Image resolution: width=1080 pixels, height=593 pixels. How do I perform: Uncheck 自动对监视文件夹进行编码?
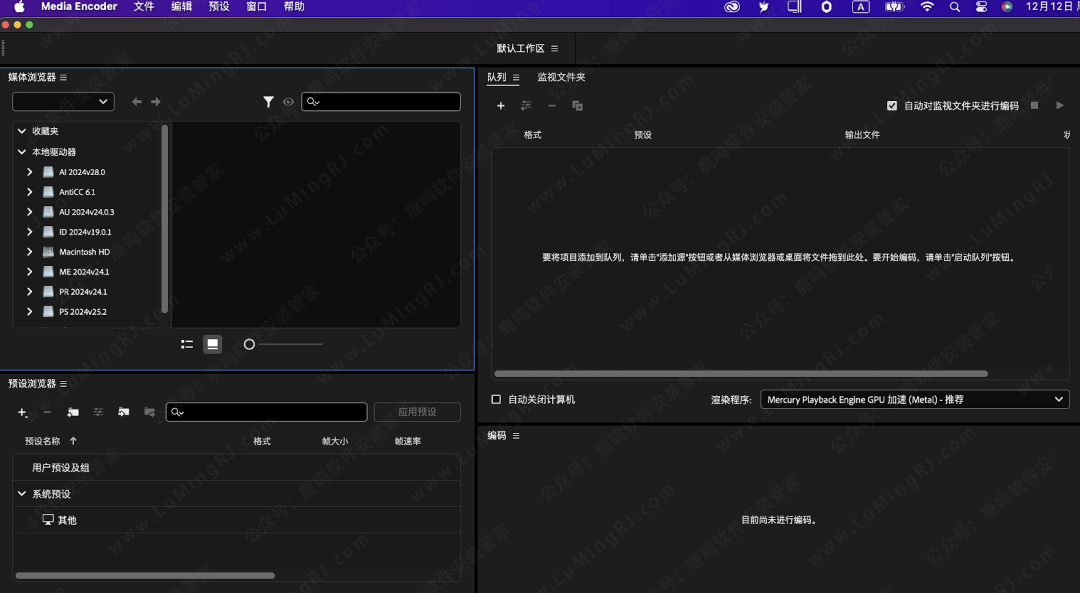[x=891, y=105]
